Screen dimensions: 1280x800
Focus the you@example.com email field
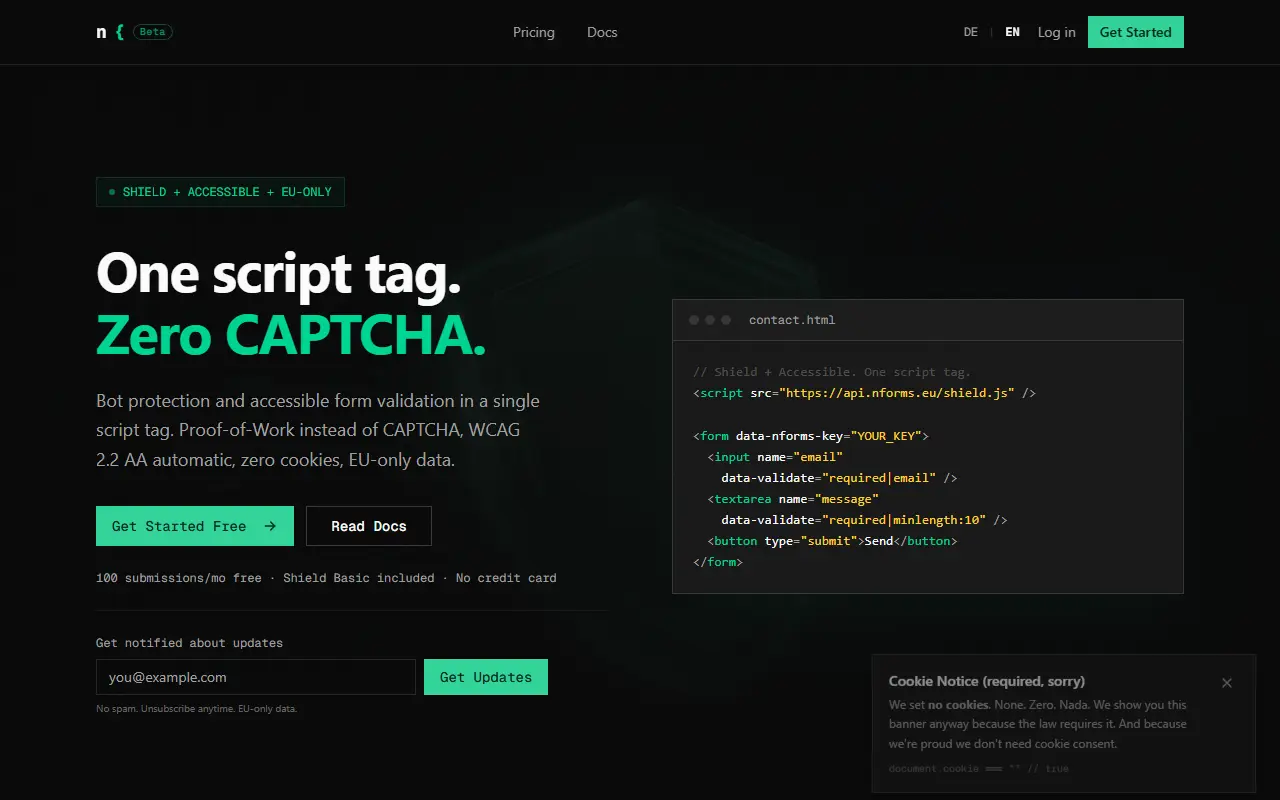pos(256,677)
